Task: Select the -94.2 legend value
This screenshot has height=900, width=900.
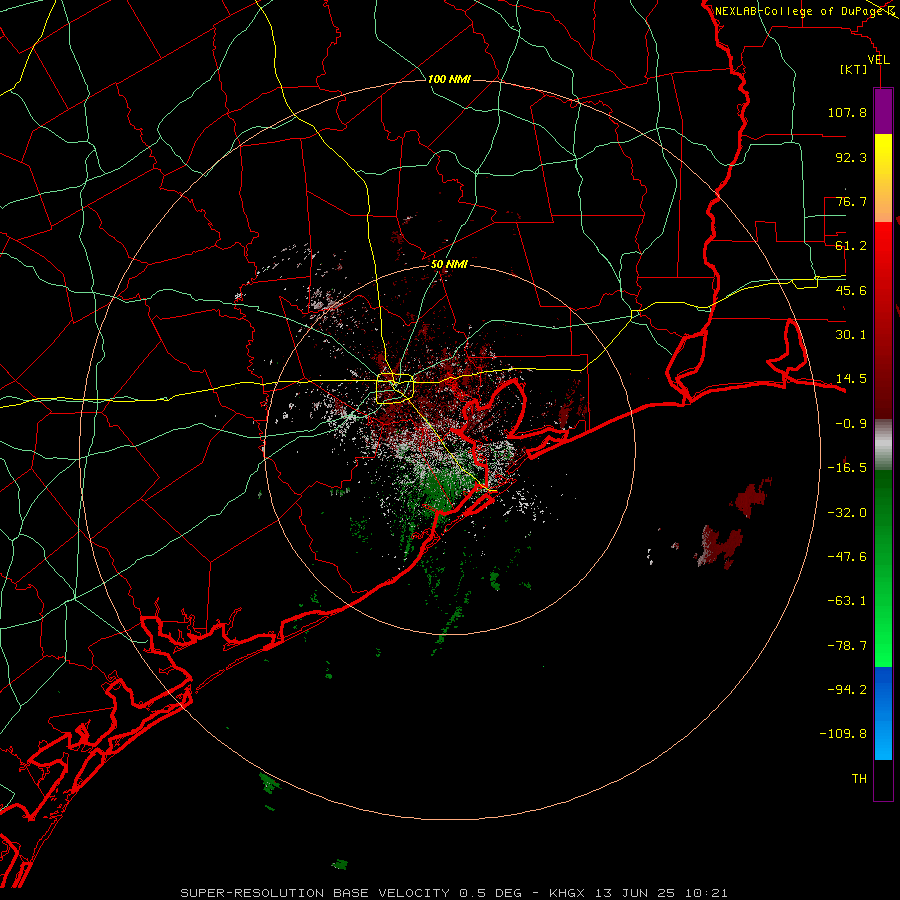Action: (847, 690)
